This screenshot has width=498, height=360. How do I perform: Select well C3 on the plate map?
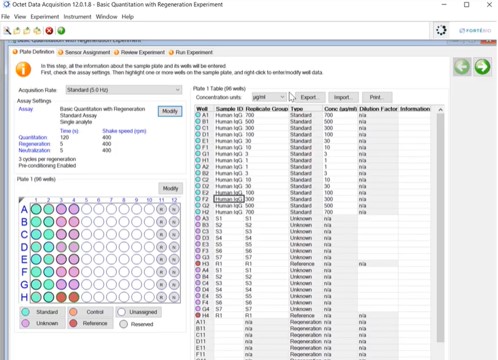pos(61,234)
